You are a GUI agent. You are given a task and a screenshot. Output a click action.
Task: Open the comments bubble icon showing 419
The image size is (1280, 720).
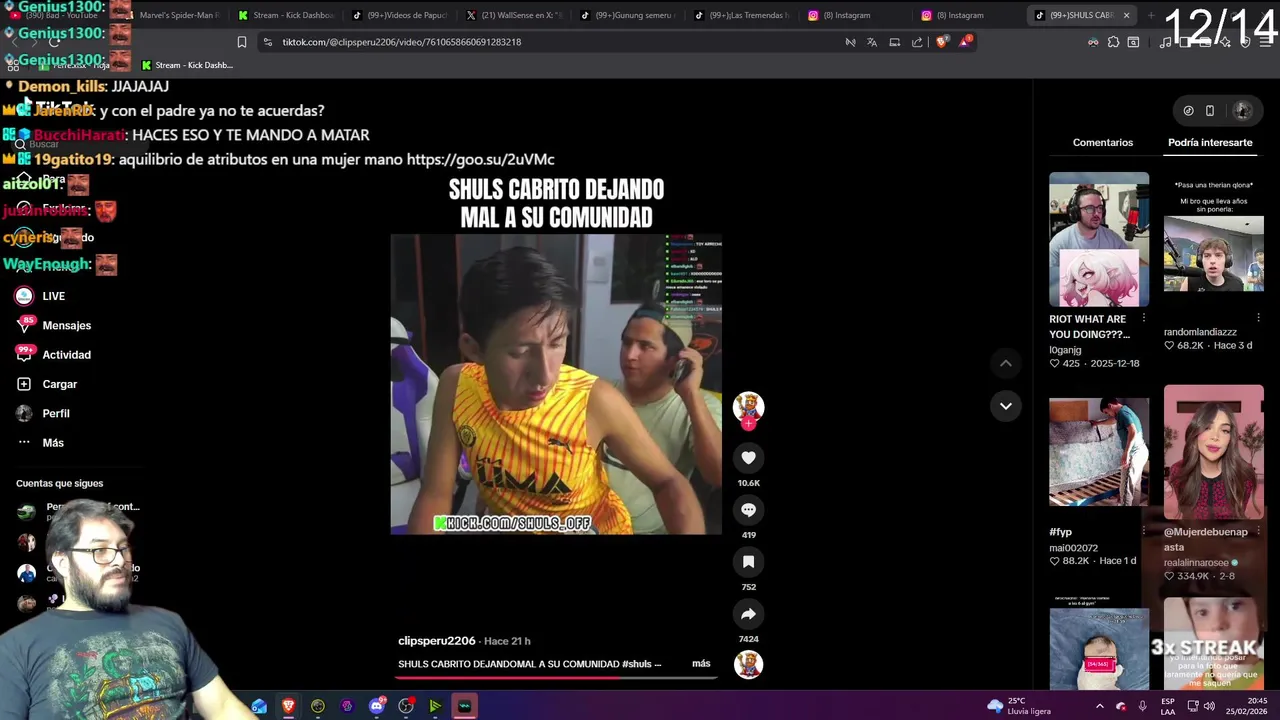tap(748, 509)
